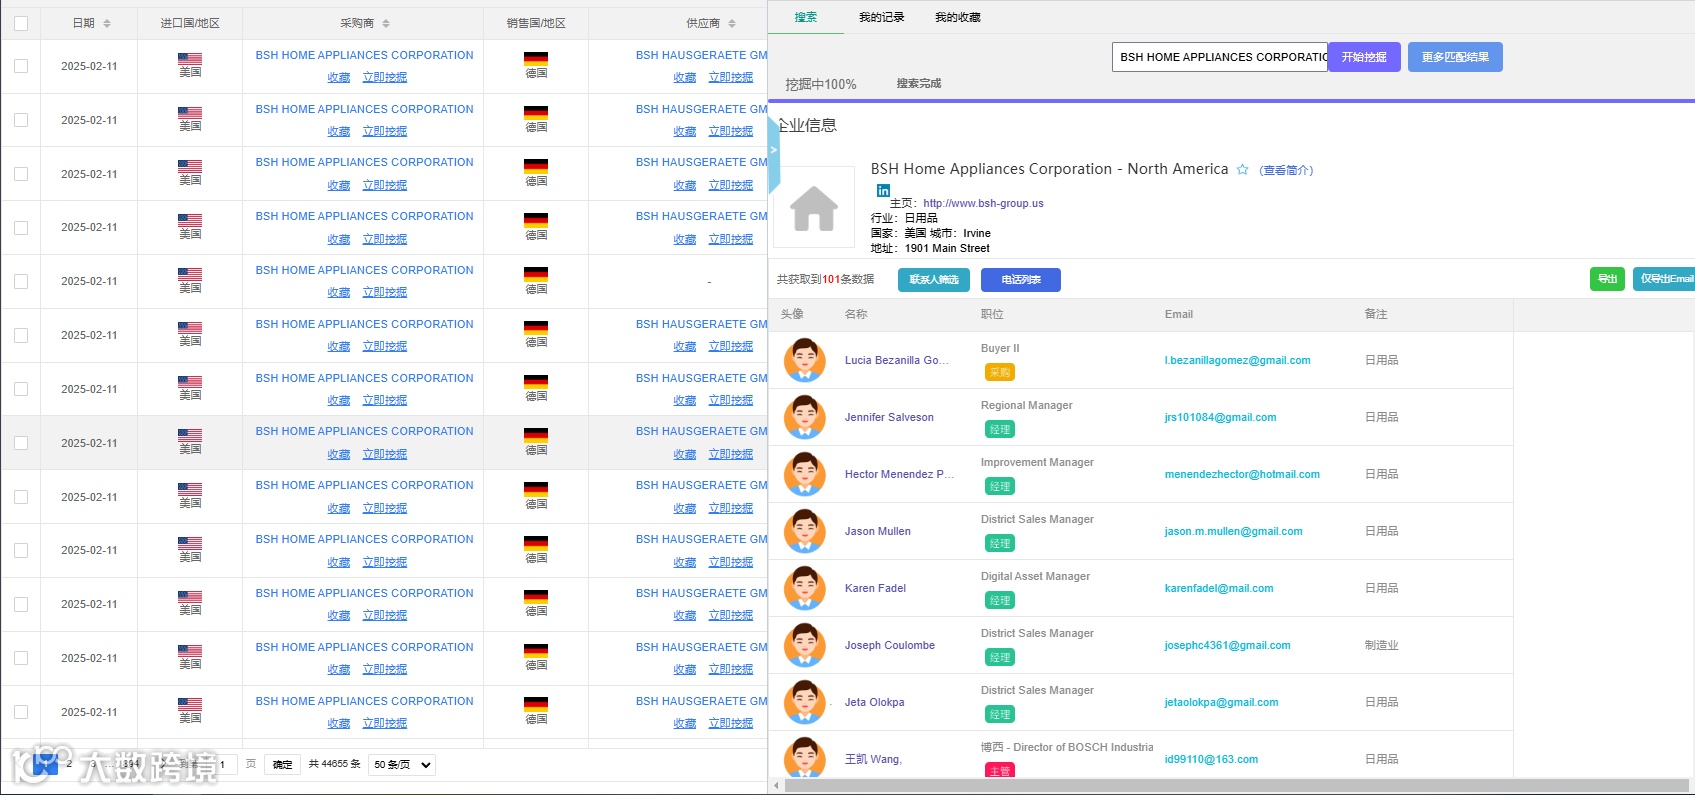The height and width of the screenshot is (795, 1695).
Task: Sort the table by 采购商 column
Action: click(386, 23)
